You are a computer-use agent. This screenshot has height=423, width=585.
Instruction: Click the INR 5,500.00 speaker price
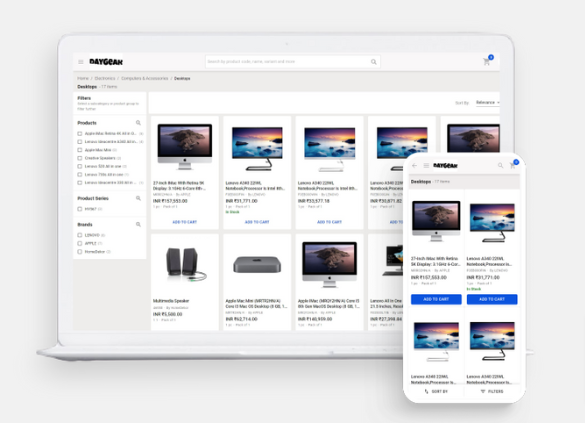tap(168, 314)
